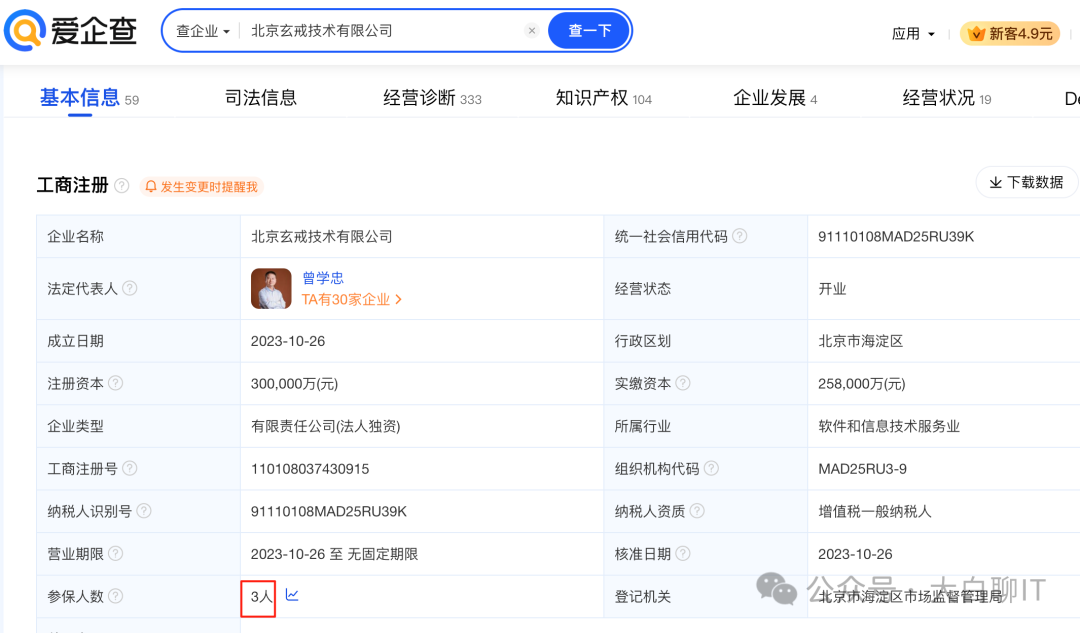Click the help icon next to 工商注册
Image resolution: width=1080 pixels, height=633 pixels.
pos(122,186)
